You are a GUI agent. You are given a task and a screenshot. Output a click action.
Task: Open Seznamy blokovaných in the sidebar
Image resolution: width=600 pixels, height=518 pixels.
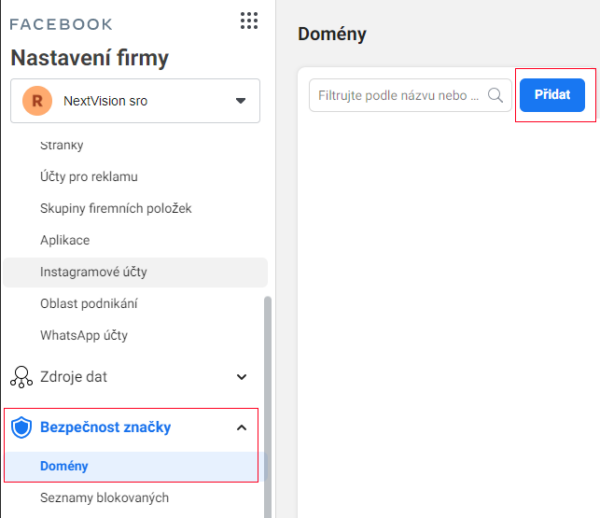click(x=104, y=497)
